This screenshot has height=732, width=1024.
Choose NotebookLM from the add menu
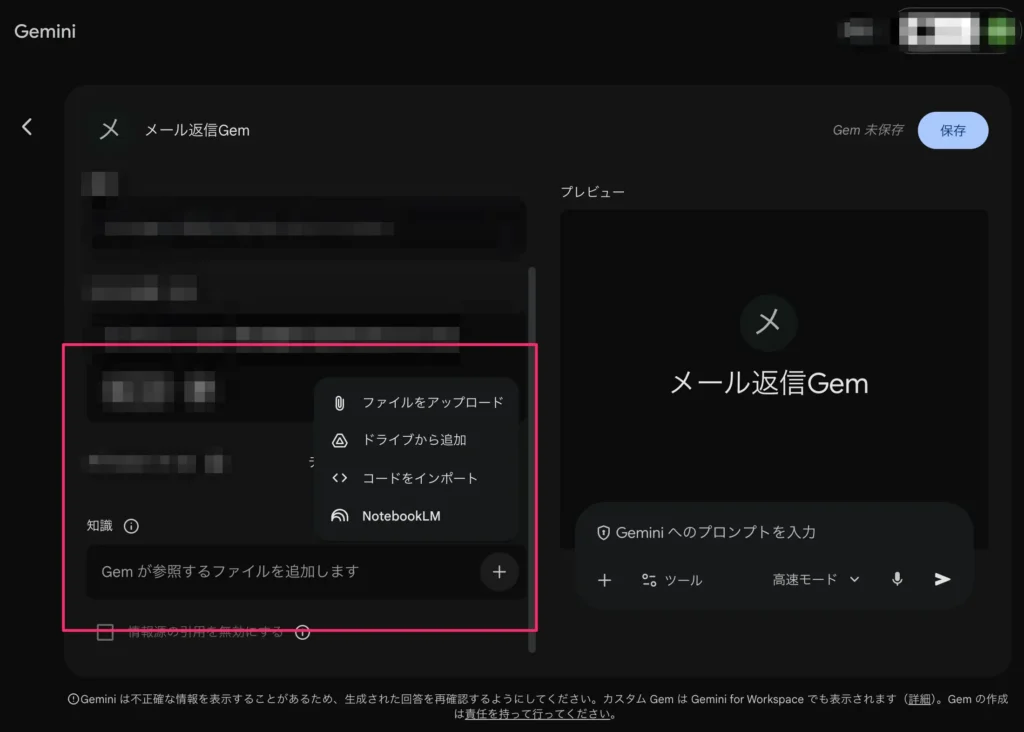[417, 516]
